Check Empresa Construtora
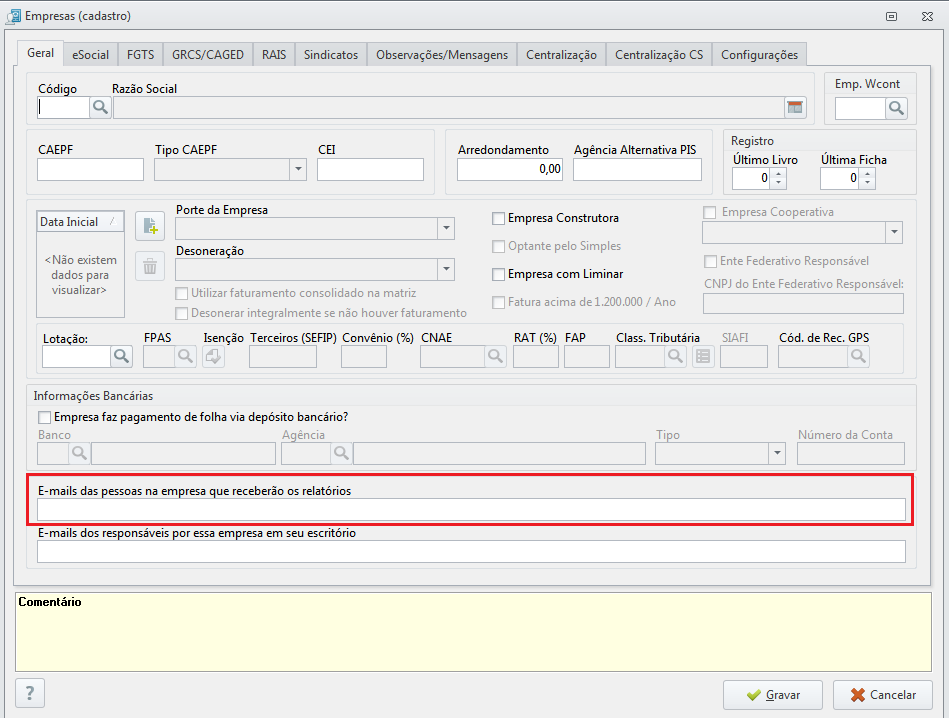 click(x=498, y=219)
